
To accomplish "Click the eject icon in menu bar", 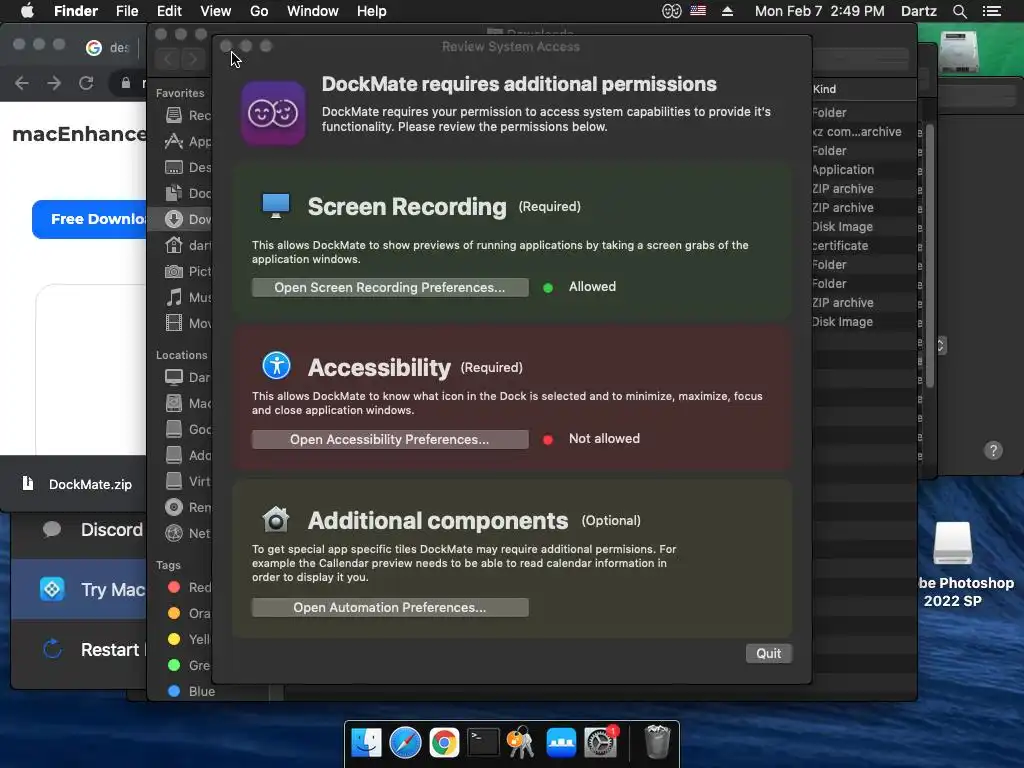I will click(727, 11).
